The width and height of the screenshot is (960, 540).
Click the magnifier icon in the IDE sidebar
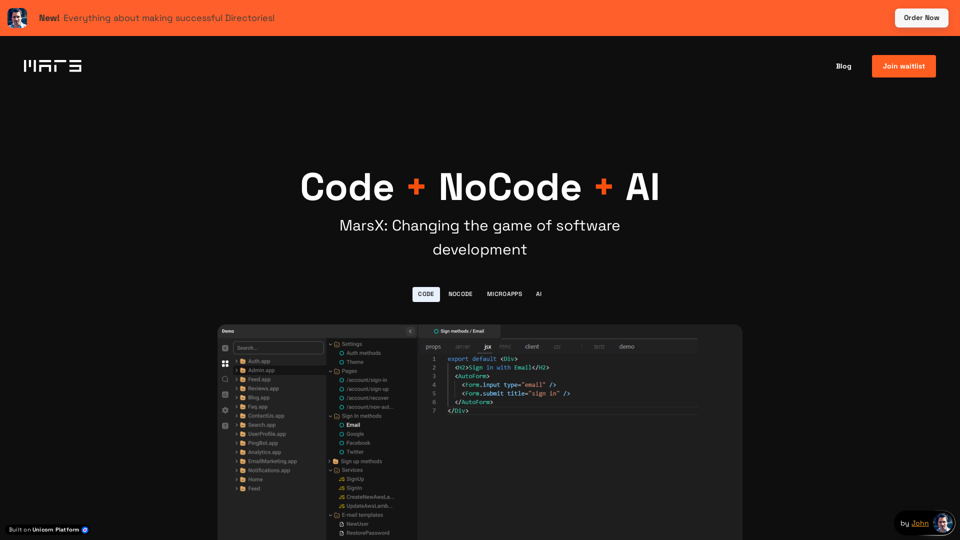click(225, 380)
